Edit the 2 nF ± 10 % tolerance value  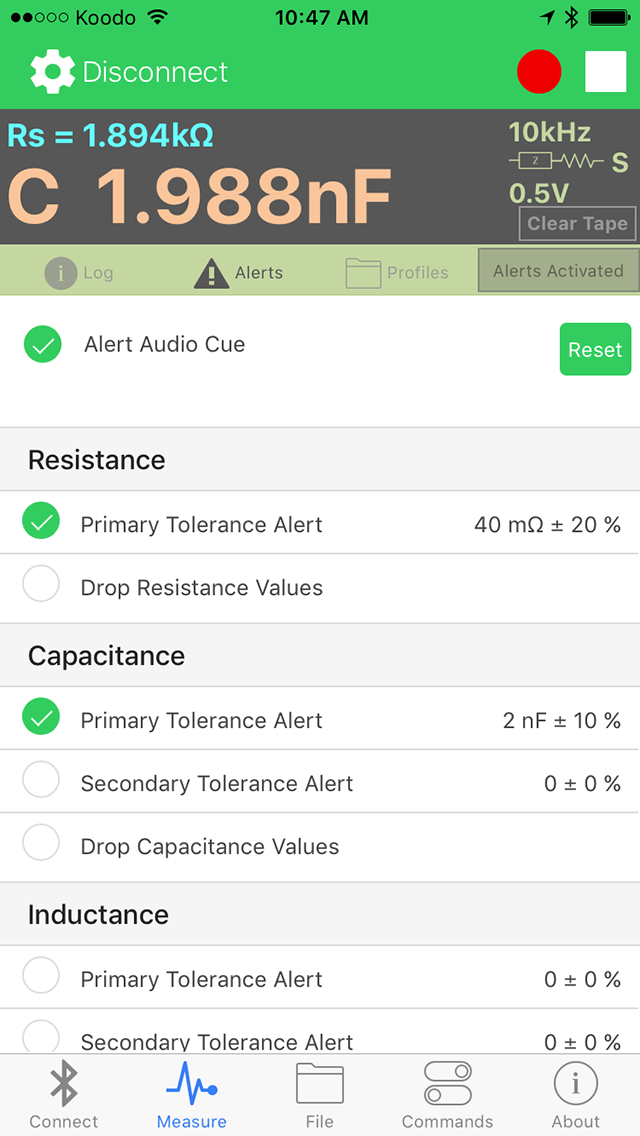(x=561, y=721)
